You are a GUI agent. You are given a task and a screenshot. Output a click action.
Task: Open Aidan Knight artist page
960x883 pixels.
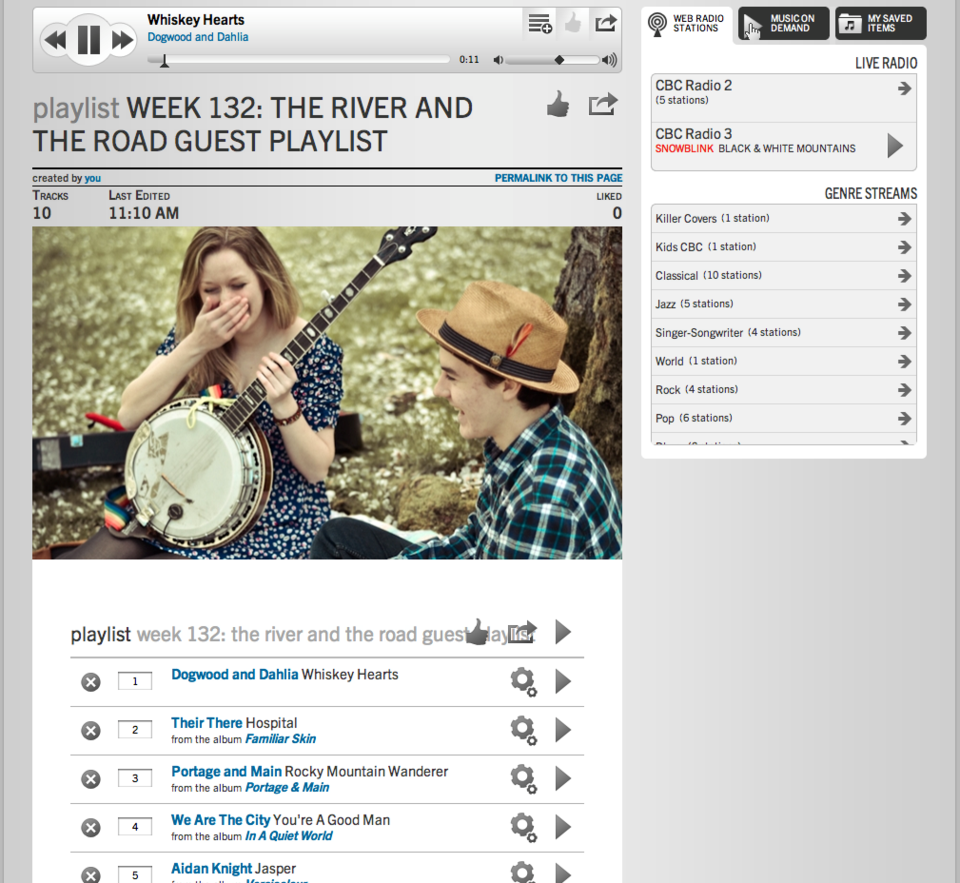pos(211,868)
